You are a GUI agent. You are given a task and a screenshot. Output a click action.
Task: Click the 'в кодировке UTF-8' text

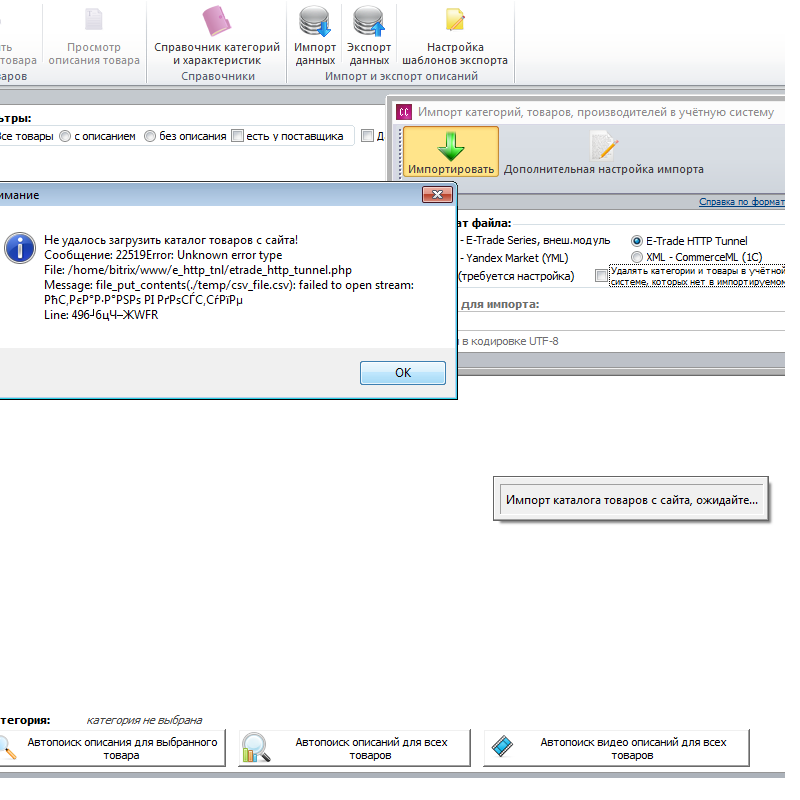(510, 341)
